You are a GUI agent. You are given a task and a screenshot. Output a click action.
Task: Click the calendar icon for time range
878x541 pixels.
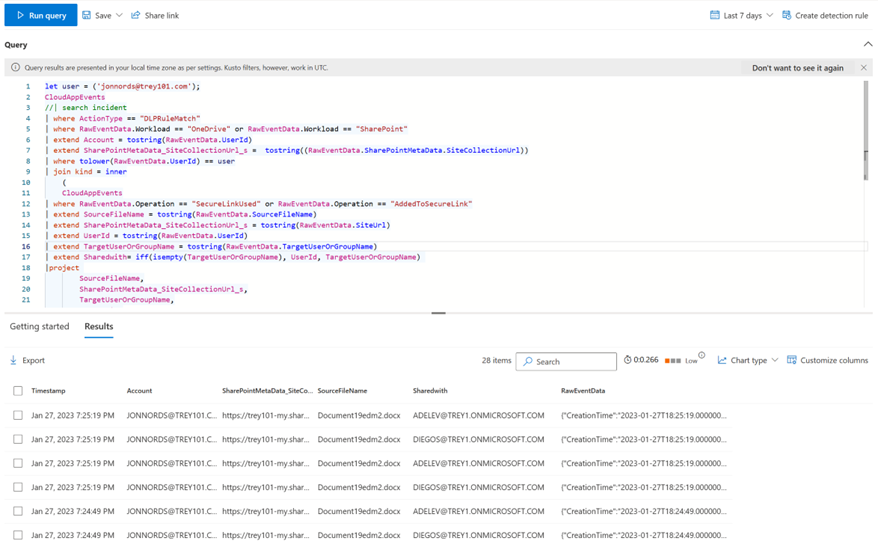pos(715,16)
